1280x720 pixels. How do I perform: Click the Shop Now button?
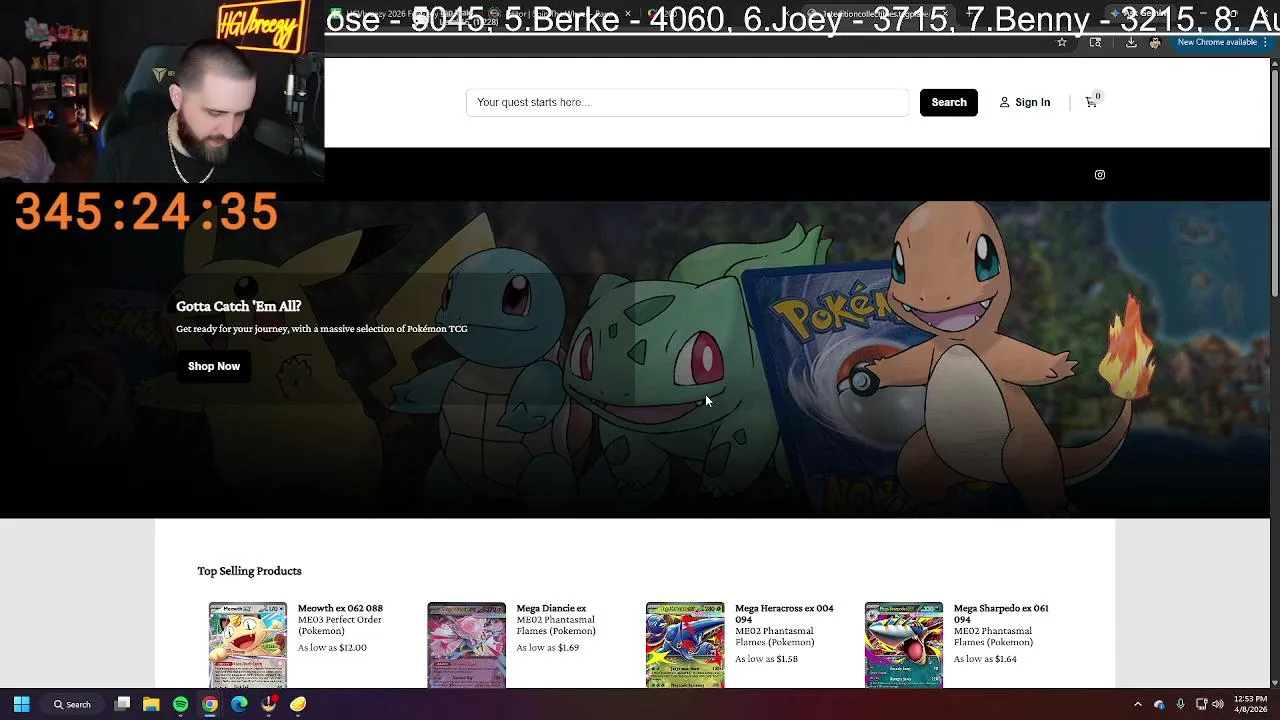(214, 366)
